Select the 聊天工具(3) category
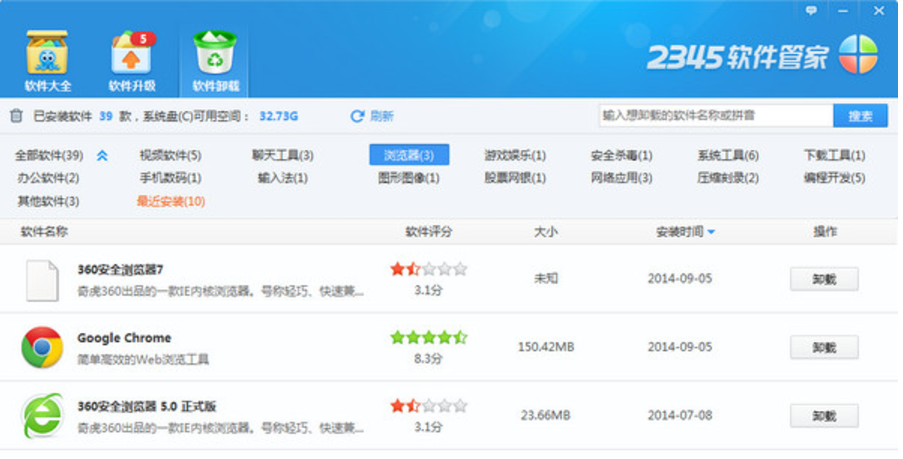This screenshot has width=903, height=459. (x=282, y=155)
